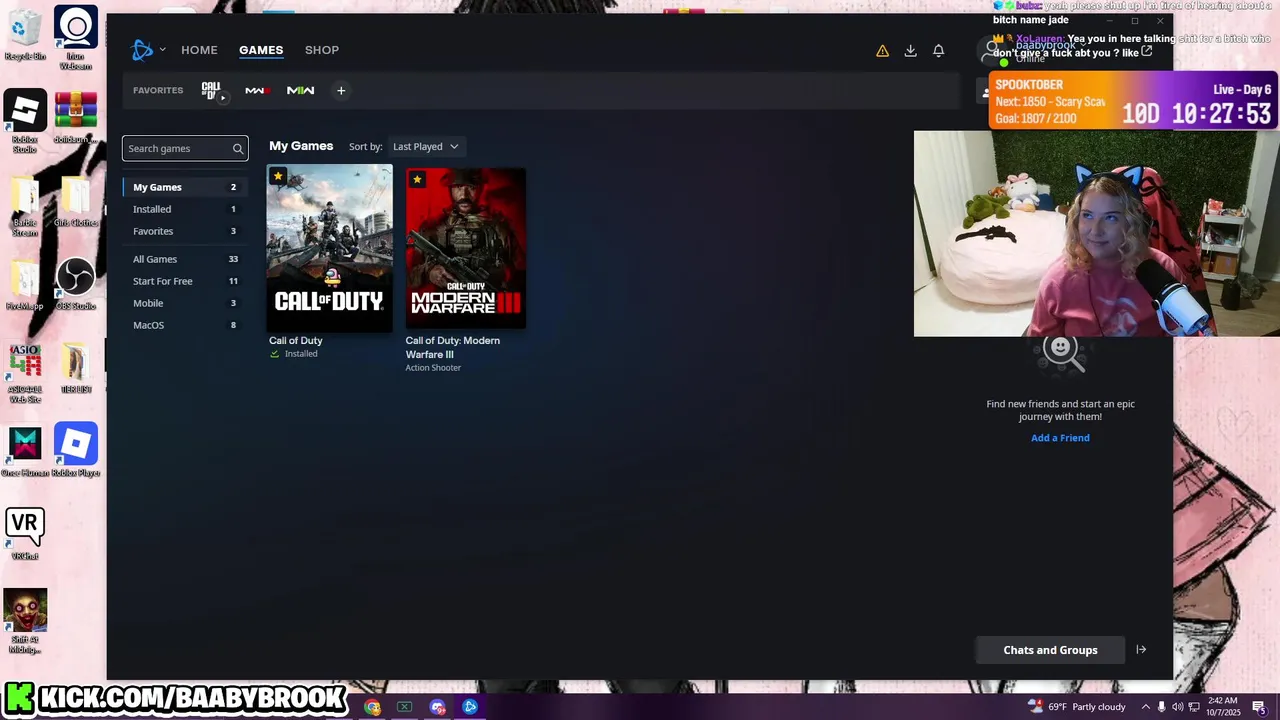Select the MacOS category
Screen dimensions: 1280x720
(185, 325)
